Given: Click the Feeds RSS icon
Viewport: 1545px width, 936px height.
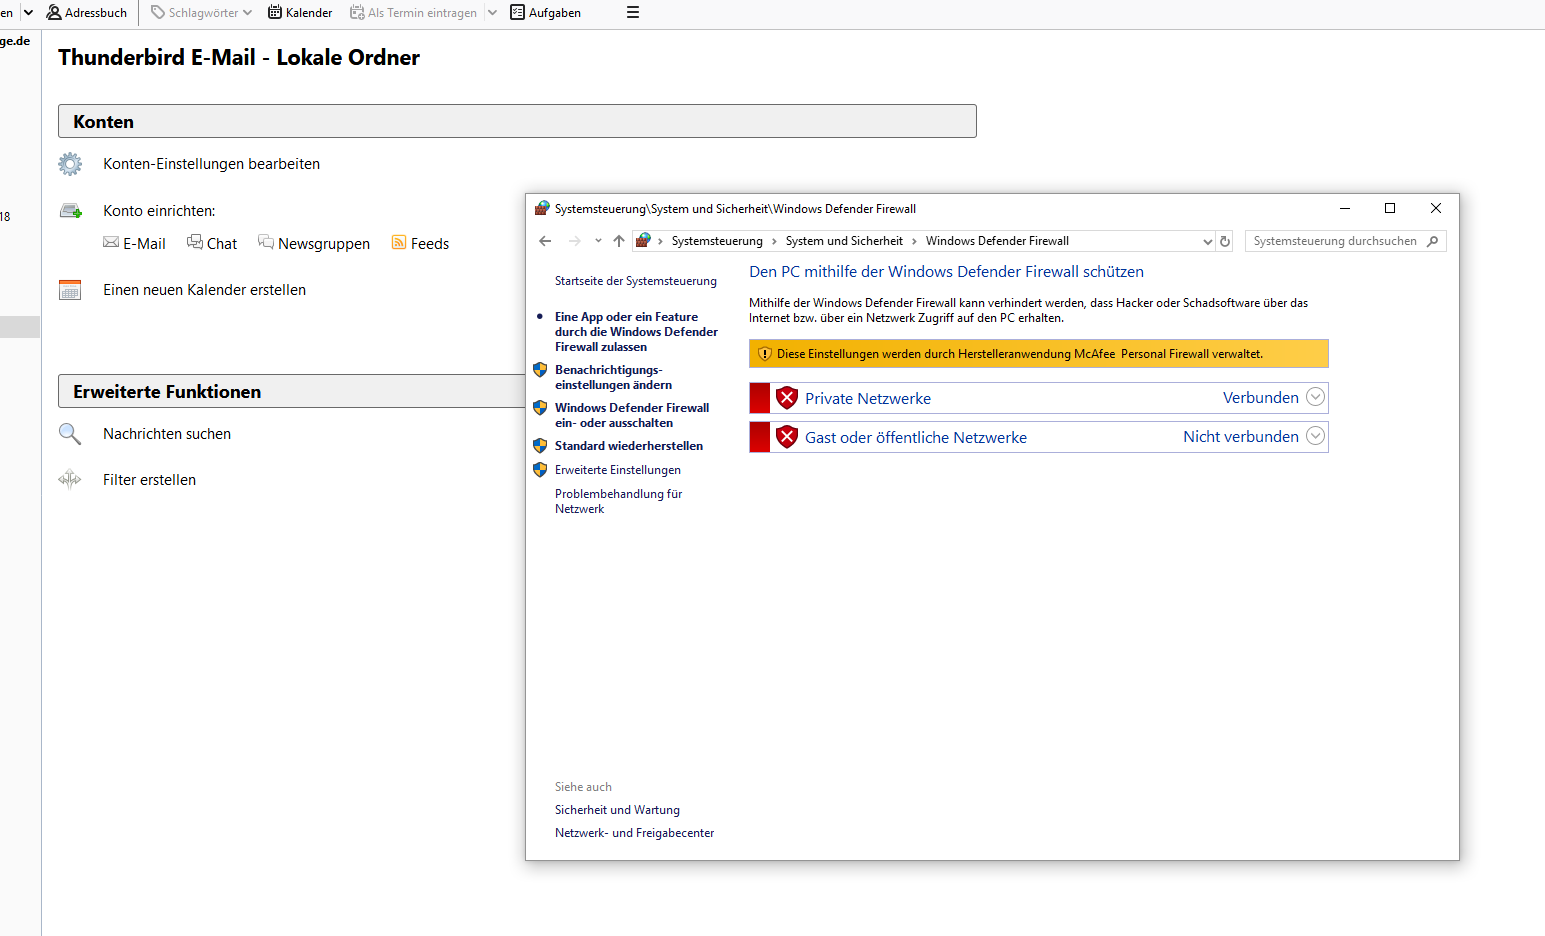Looking at the screenshot, I should (x=399, y=243).
